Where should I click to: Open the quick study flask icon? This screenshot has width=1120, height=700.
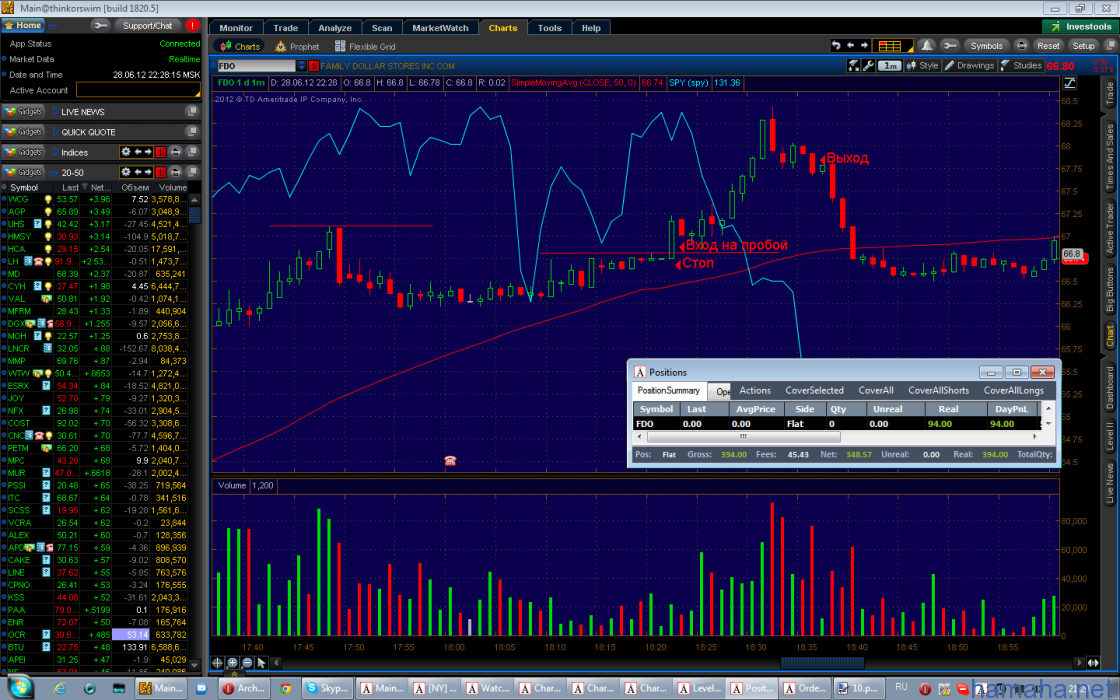tap(853, 66)
